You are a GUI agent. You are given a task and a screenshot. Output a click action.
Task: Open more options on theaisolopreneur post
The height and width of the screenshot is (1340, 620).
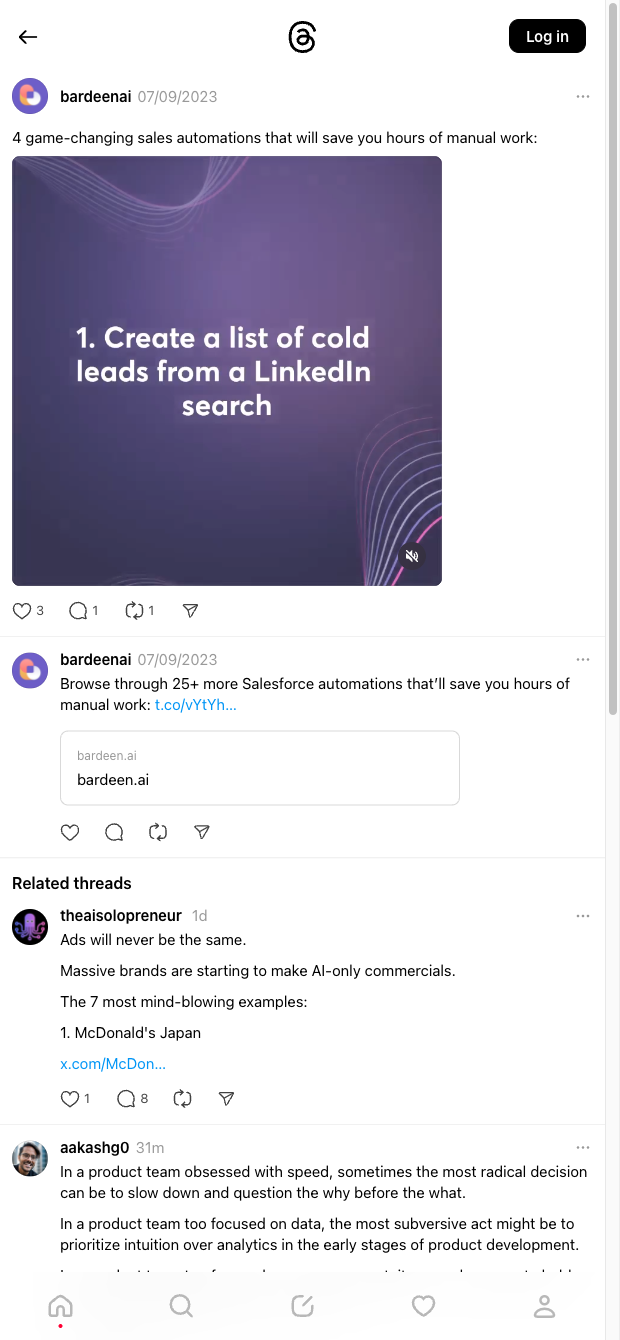click(583, 916)
